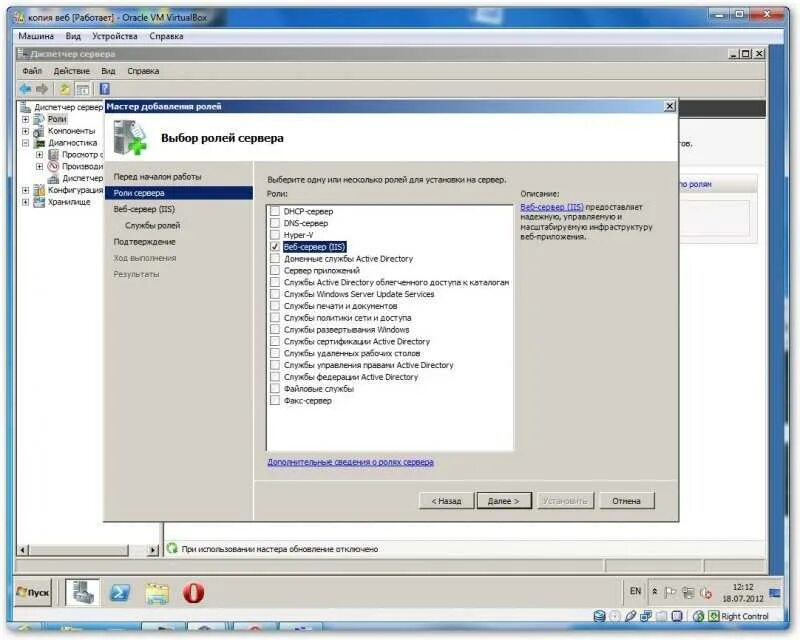This screenshot has height=640, width=800.
Task: Launch Opera browser from taskbar
Action: 194,593
